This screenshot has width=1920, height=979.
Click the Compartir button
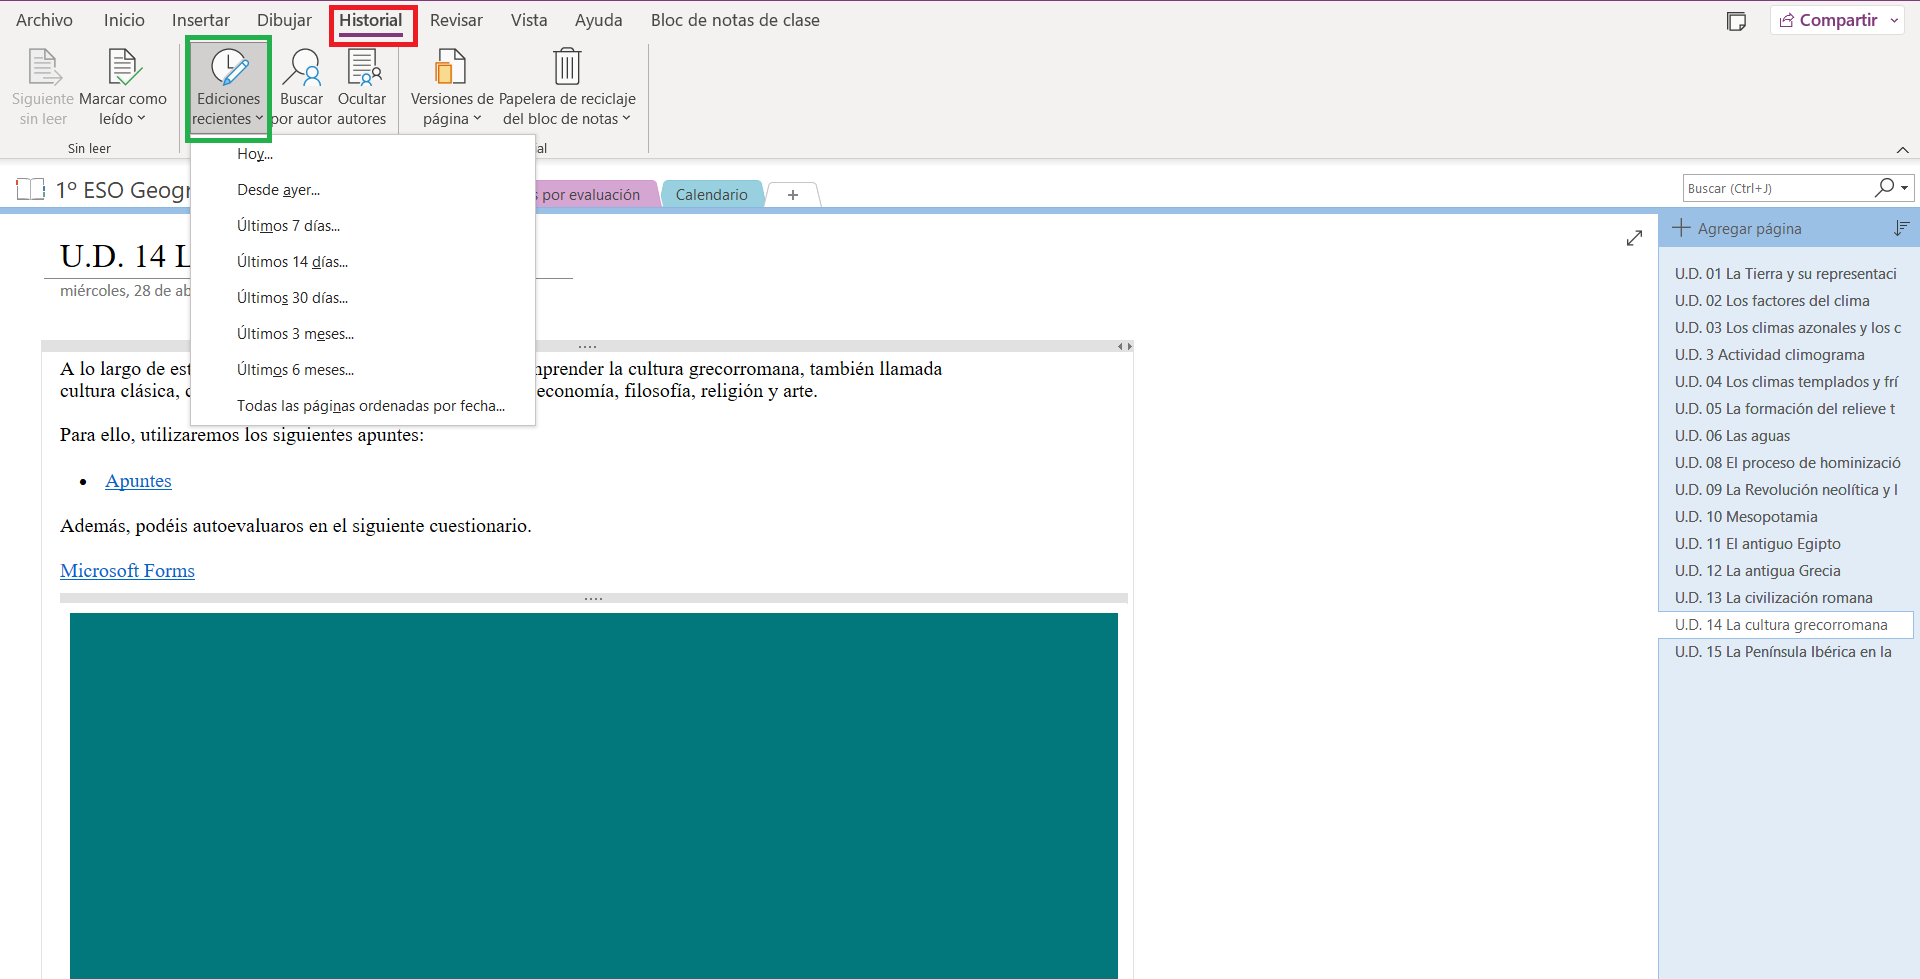point(1828,21)
